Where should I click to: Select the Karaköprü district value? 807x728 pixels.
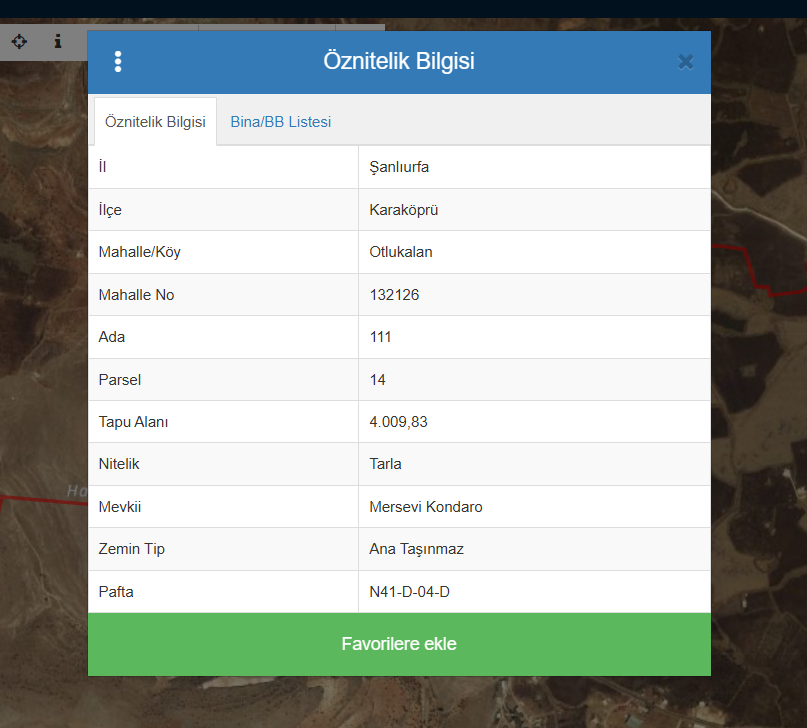pyautogui.click(x=404, y=210)
